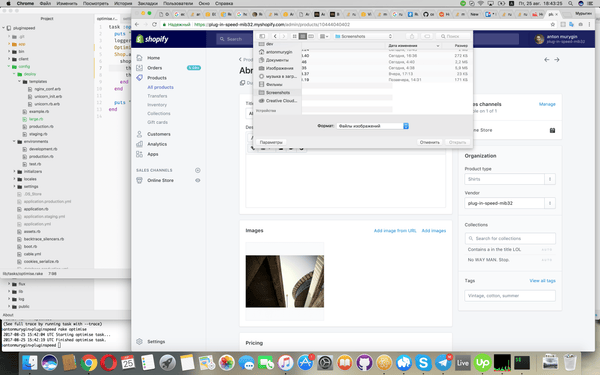Toggle sidebar in file dialog

[262, 36]
